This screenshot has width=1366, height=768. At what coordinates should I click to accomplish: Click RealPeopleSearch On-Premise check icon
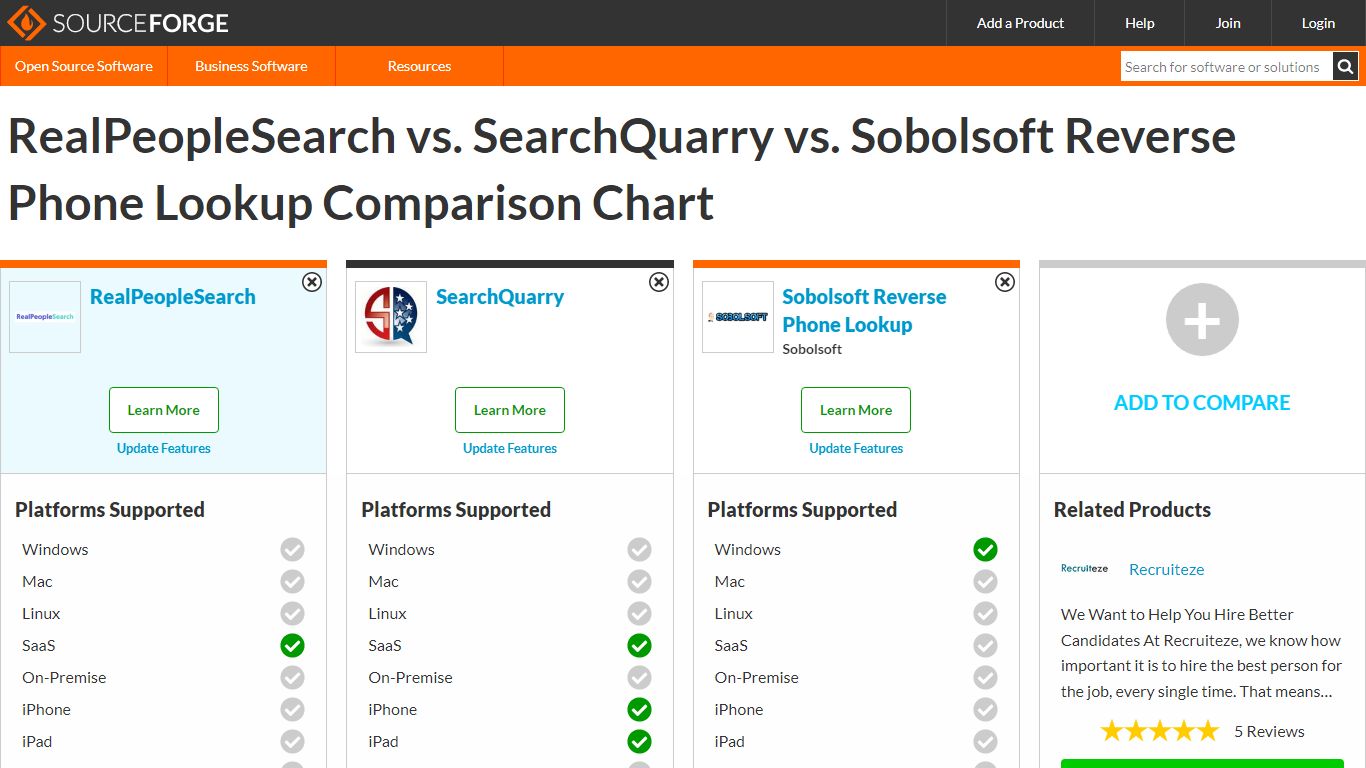tap(292, 677)
